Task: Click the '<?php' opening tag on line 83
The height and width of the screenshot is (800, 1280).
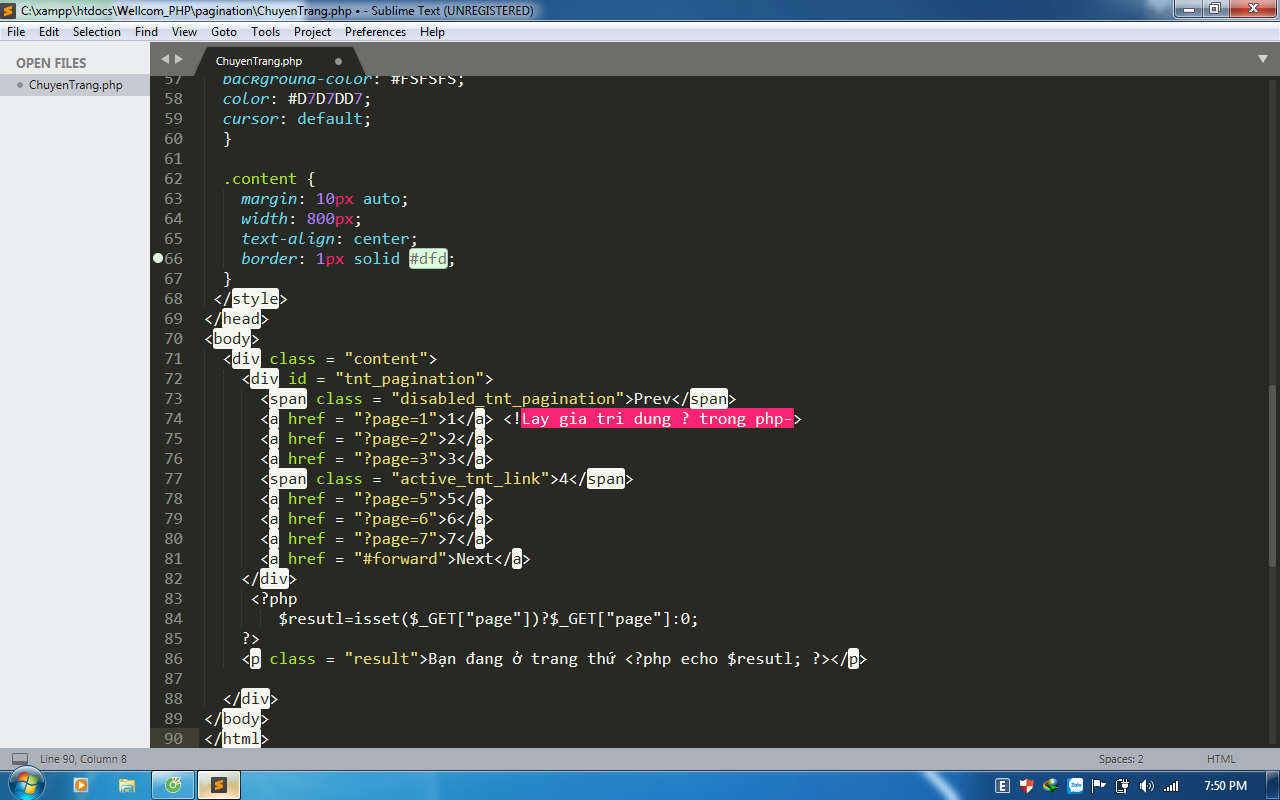Action: (274, 599)
